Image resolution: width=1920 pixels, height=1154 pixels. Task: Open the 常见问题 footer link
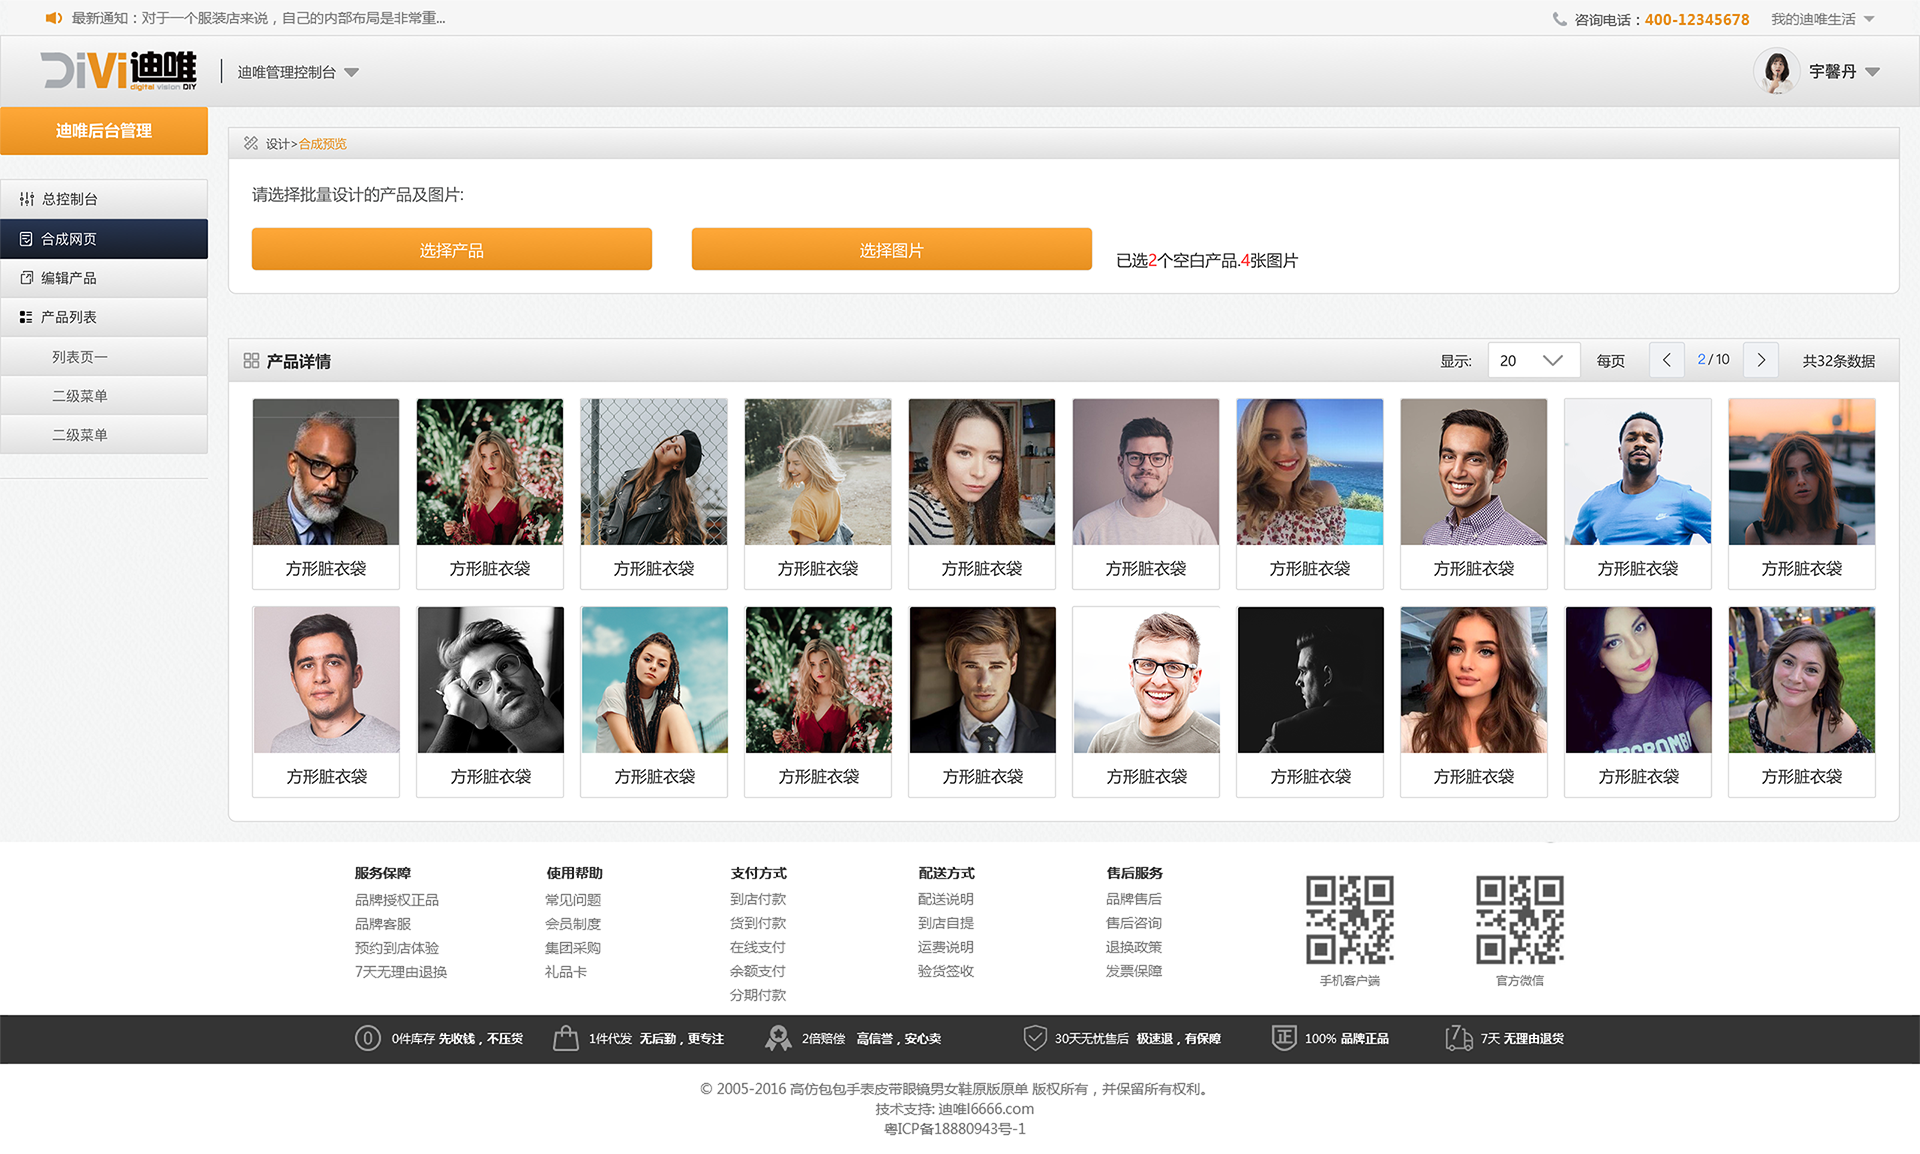click(573, 900)
